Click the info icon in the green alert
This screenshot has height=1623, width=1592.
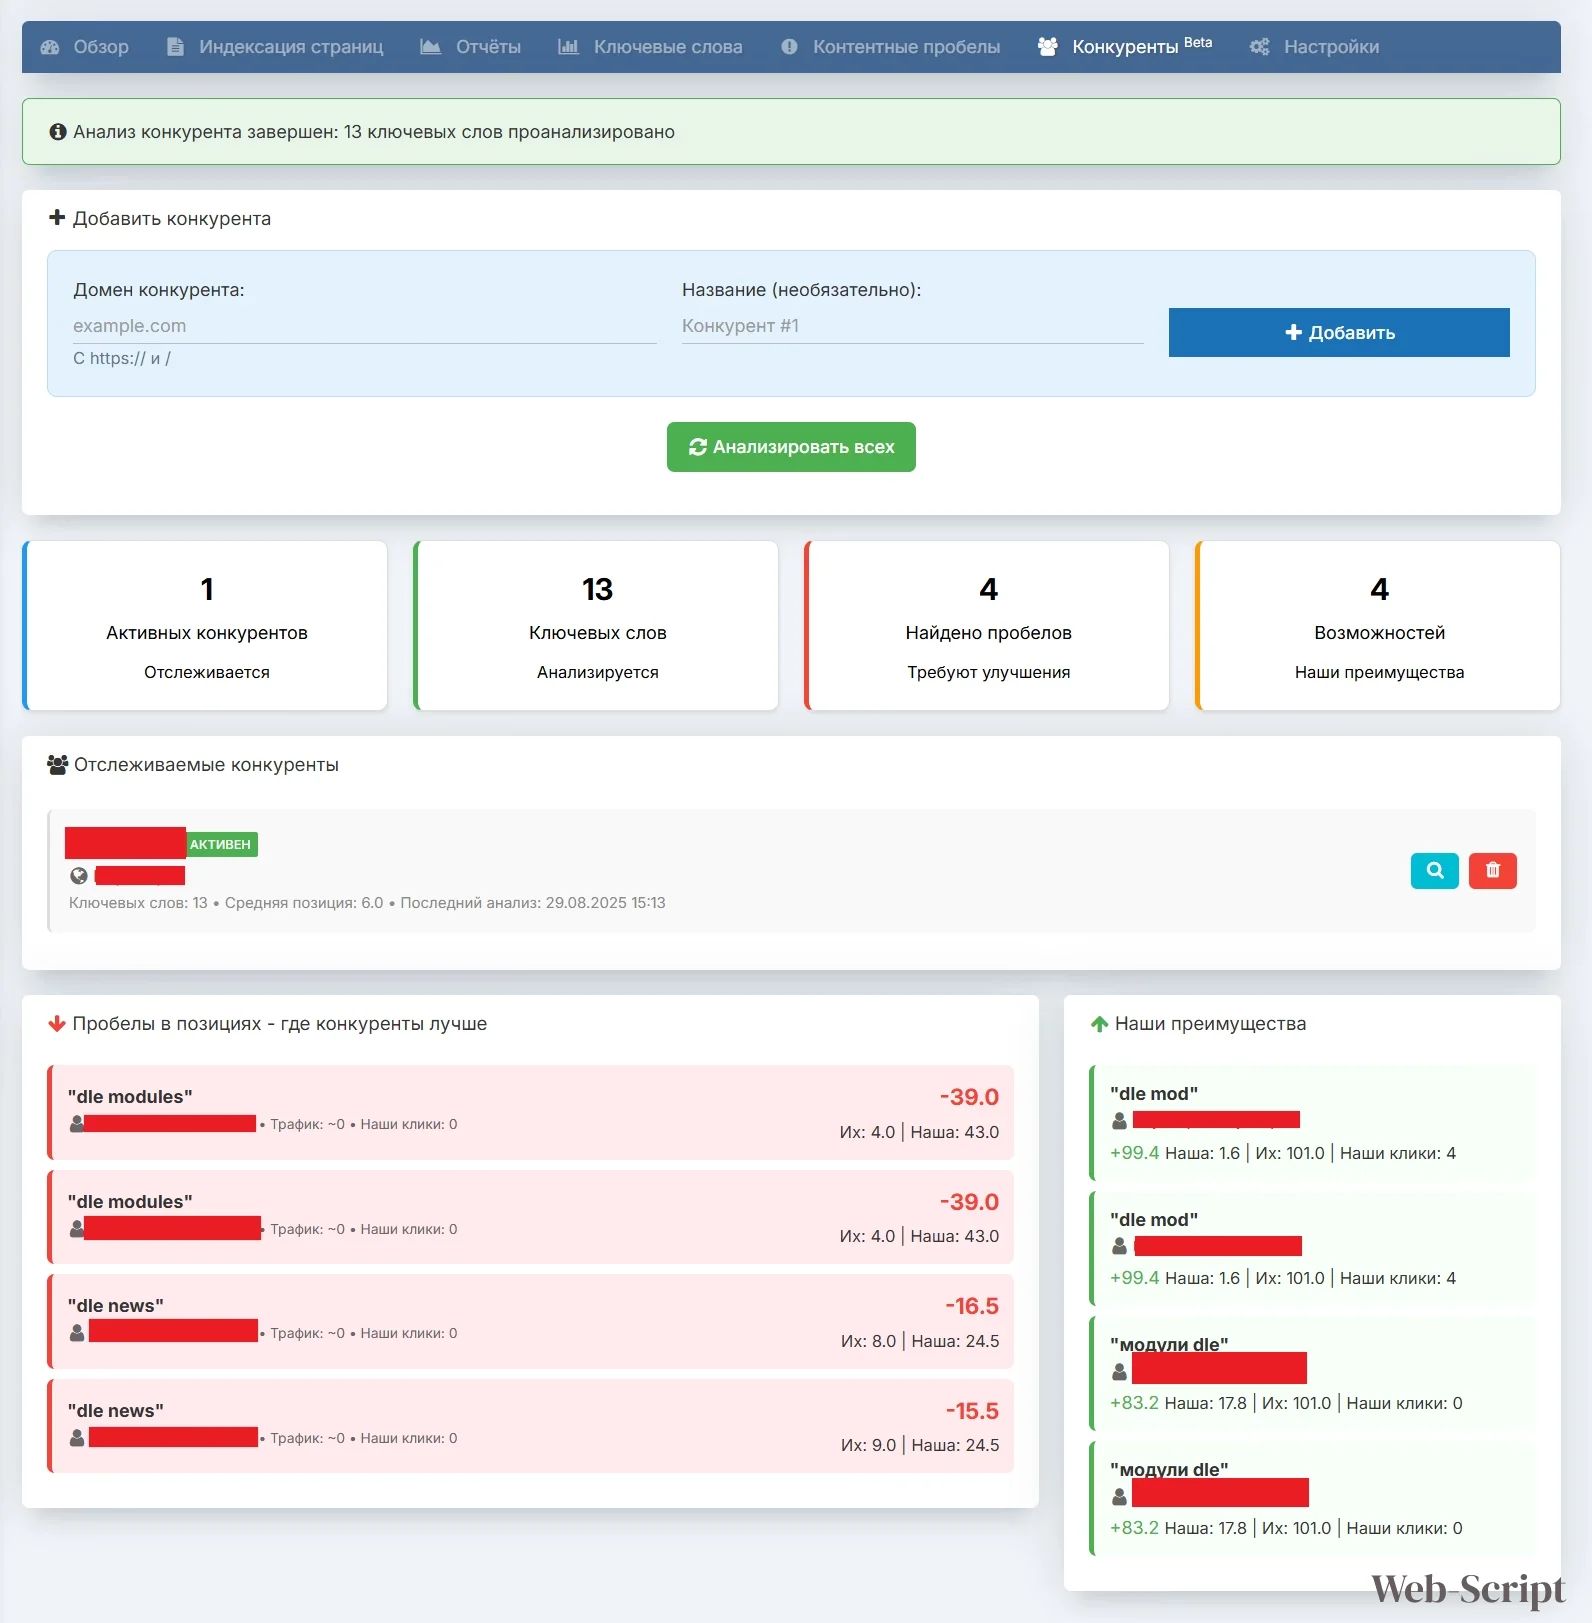58,132
